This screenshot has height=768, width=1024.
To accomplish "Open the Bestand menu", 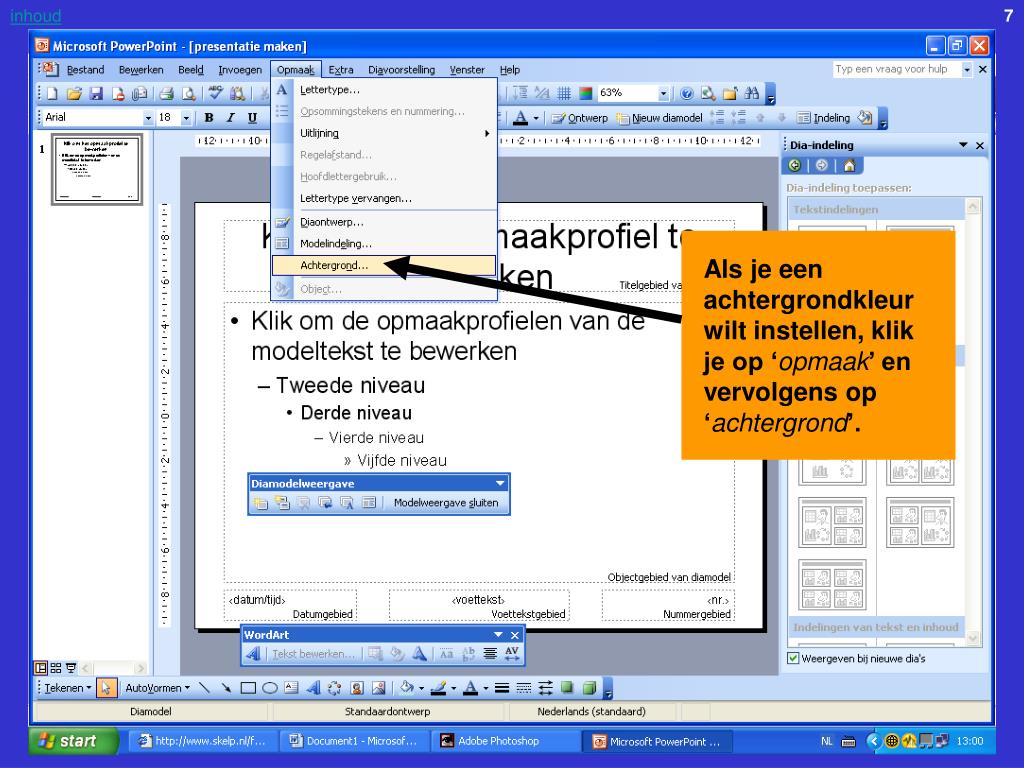I will coord(85,70).
